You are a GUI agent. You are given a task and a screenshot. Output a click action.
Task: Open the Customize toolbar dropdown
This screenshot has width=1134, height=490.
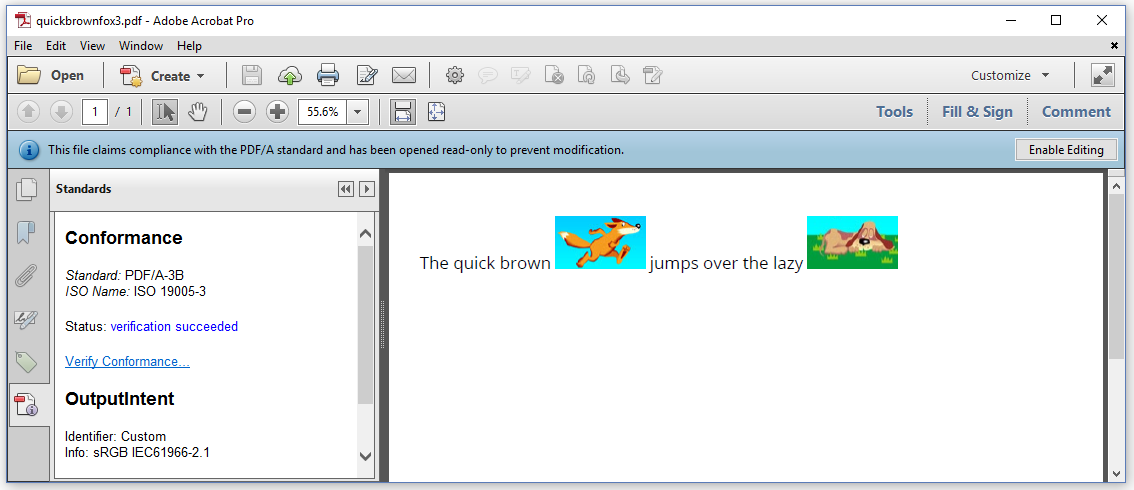pyautogui.click(x=1010, y=75)
